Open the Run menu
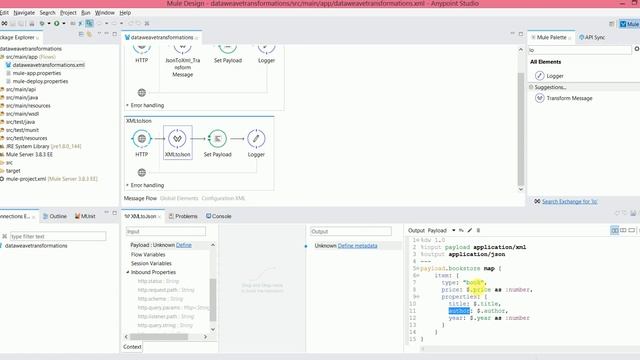Viewport: 640px width, 360px height. [86, 13]
